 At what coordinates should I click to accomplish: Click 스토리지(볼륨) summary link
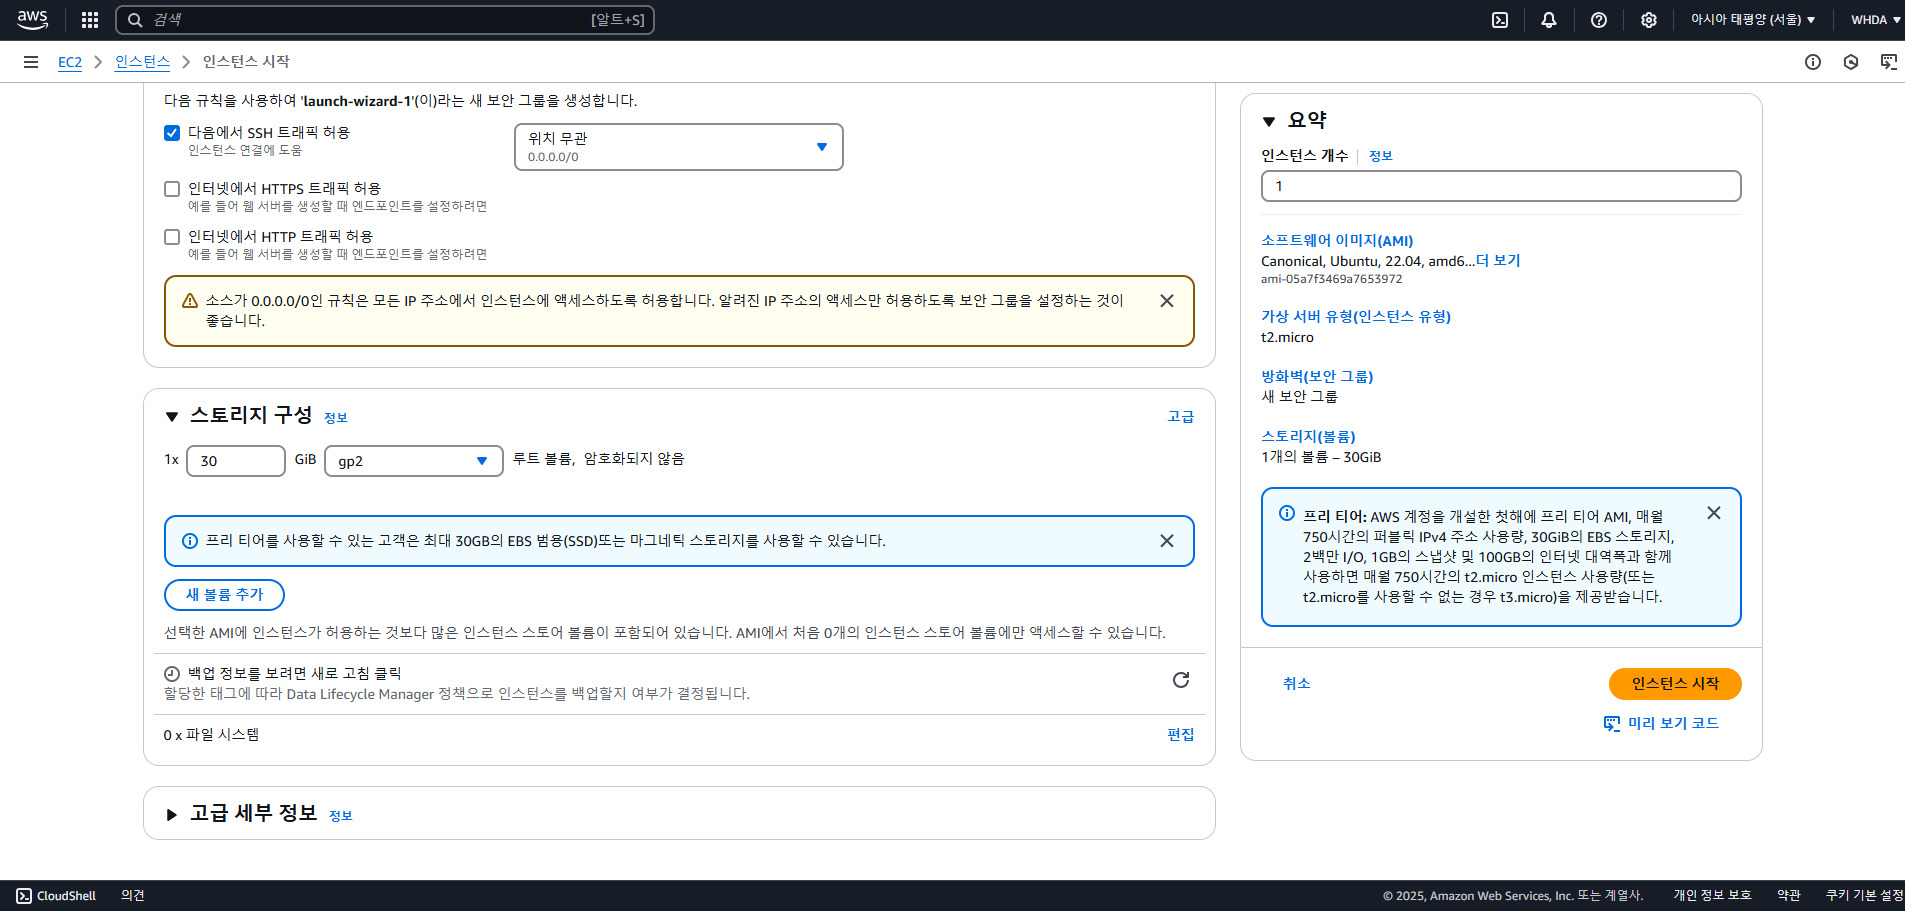pyautogui.click(x=1308, y=437)
